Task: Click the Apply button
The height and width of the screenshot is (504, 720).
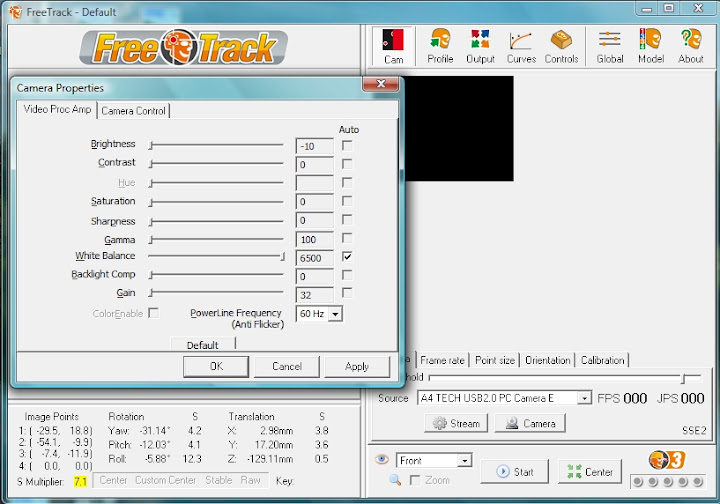Action: pos(356,367)
